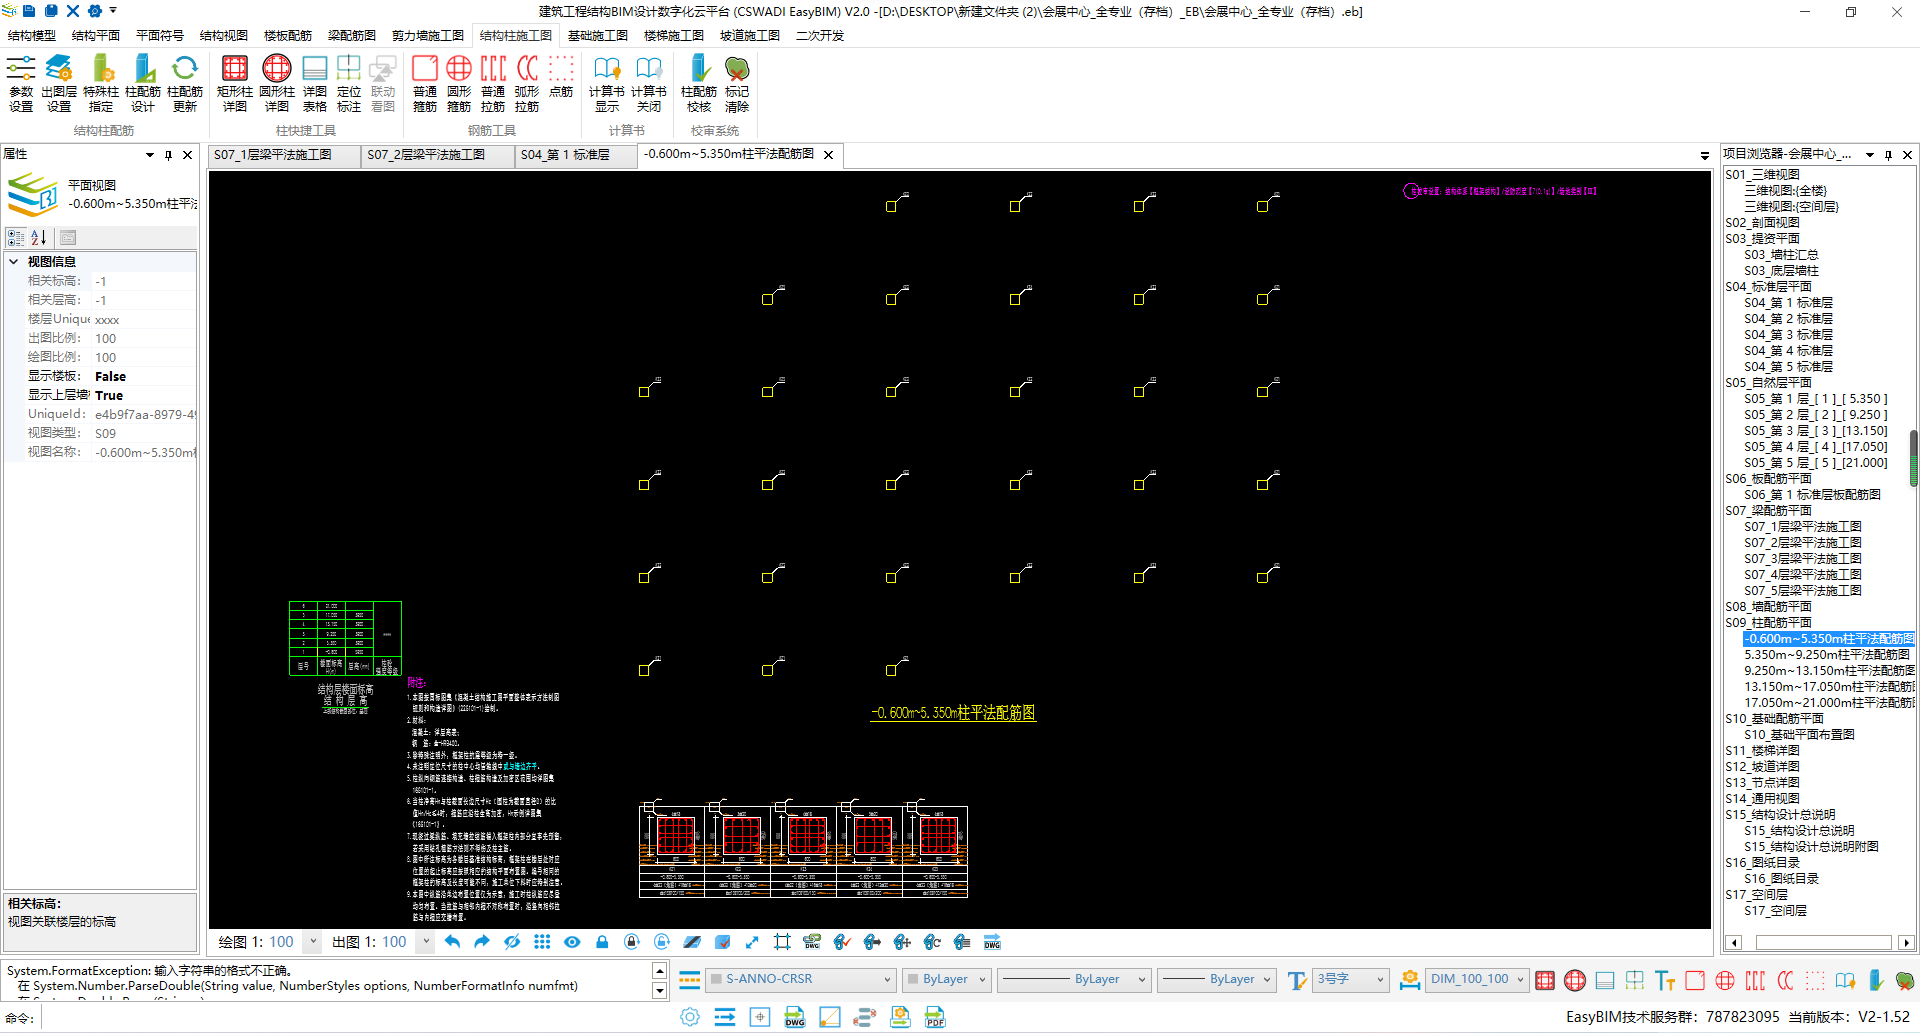
Task: Choose the 弧形拉筋 arc tie tool
Action: click(x=527, y=82)
